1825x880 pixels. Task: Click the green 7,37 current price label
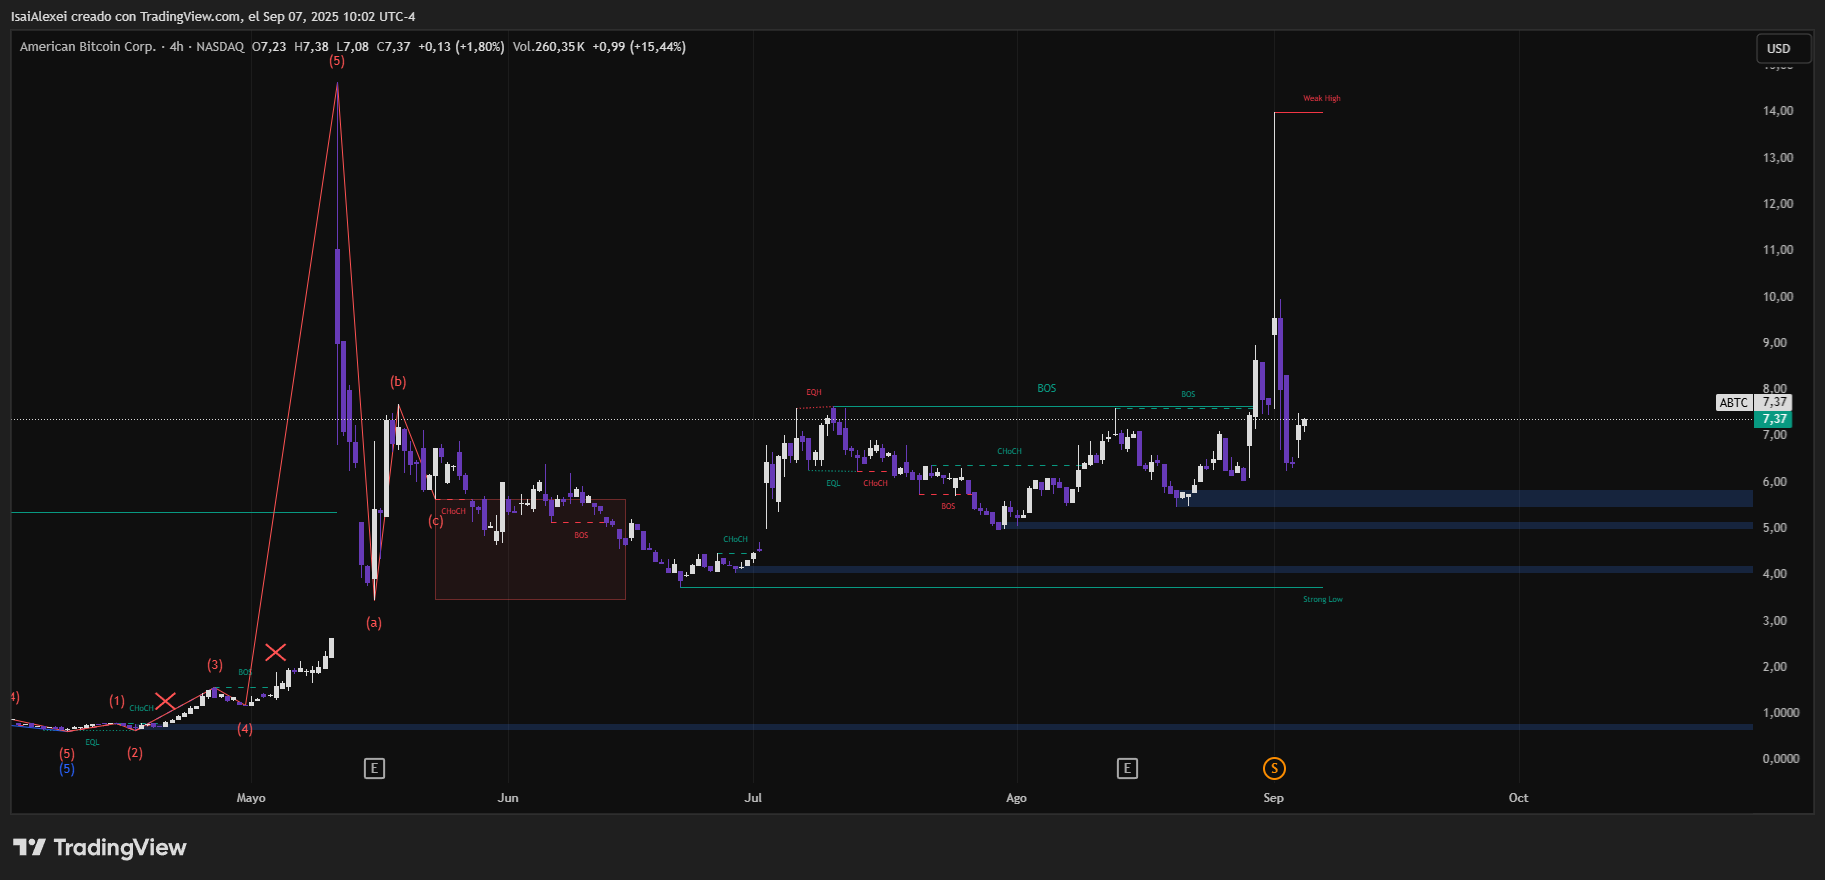click(x=1774, y=419)
